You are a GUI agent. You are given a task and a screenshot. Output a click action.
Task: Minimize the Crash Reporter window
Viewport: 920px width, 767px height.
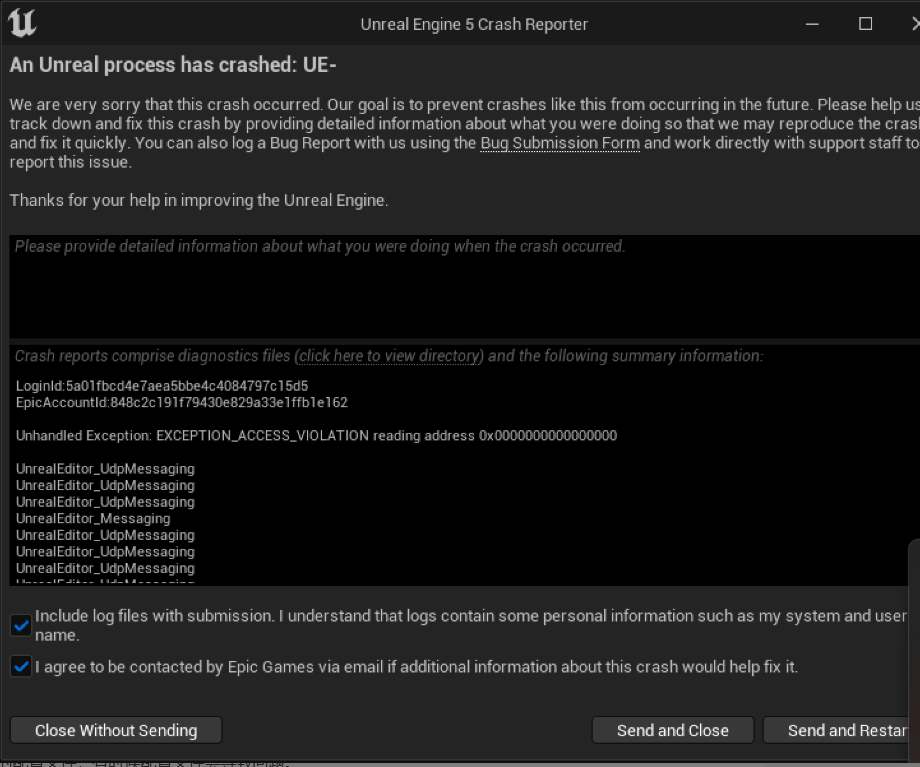[x=812, y=24]
